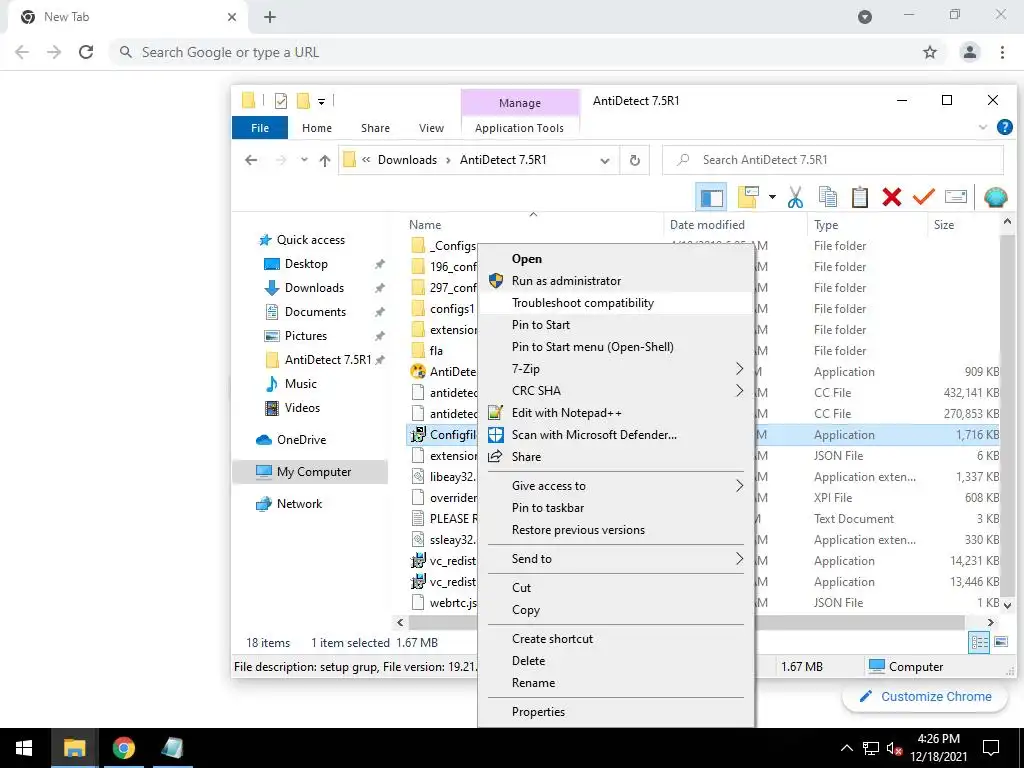The image size is (1024, 768).
Task: Sort files by Date modified column
Action: coord(707,225)
